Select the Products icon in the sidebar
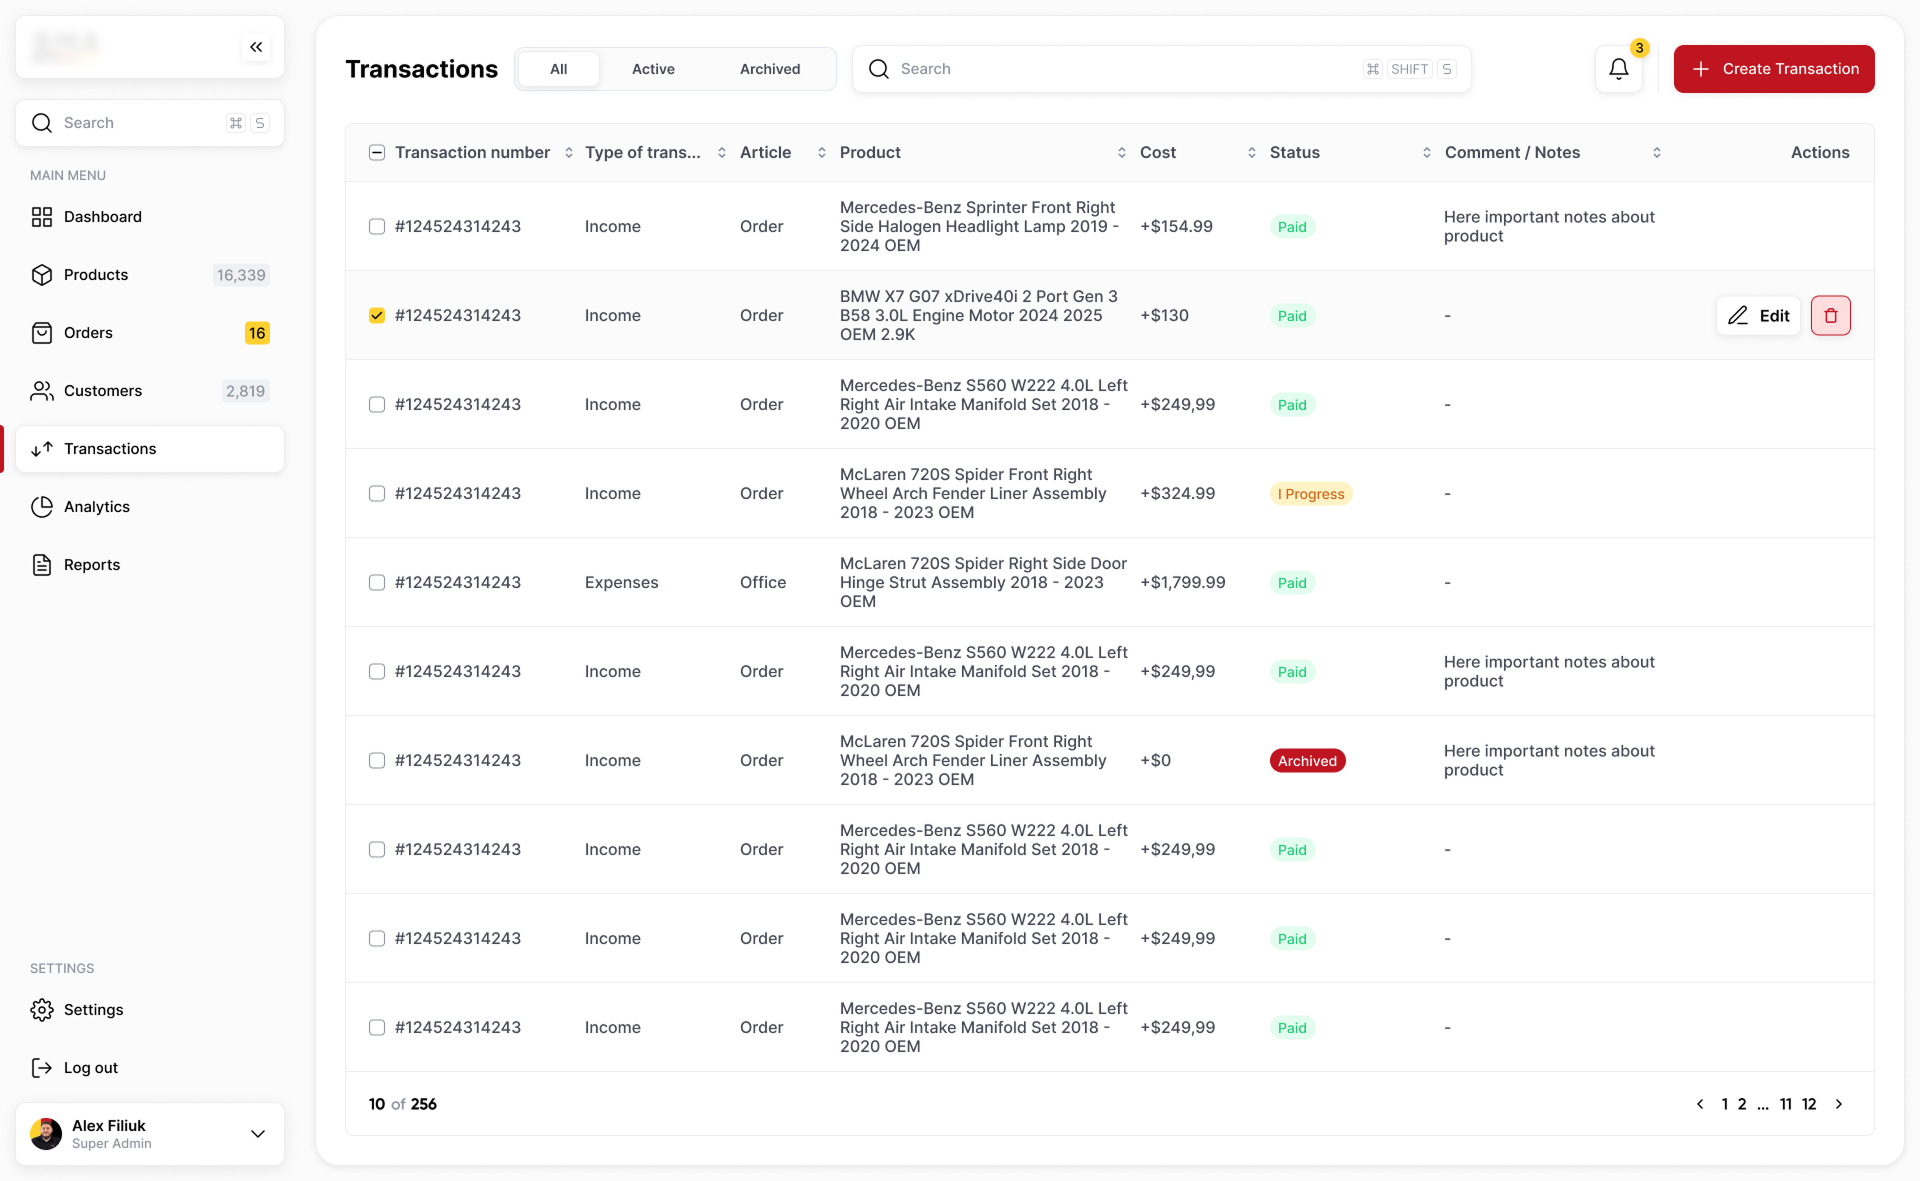1920x1181 pixels. click(x=42, y=274)
